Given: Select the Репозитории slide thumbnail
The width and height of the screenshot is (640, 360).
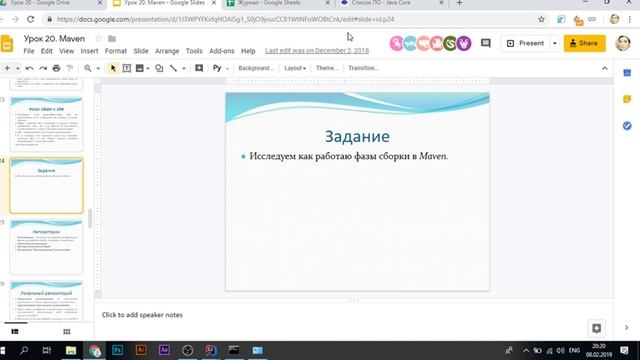Looking at the screenshot, I should point(46,247).
